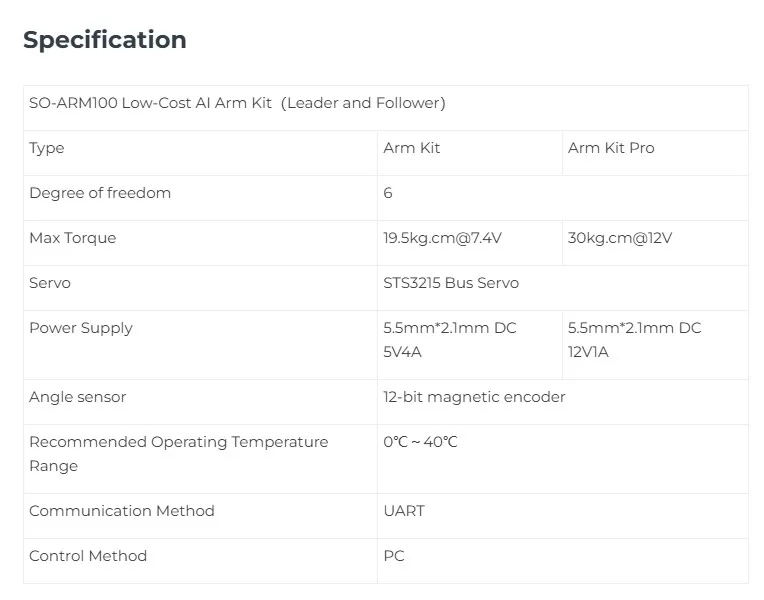Click the Type row label

(47, 148)
